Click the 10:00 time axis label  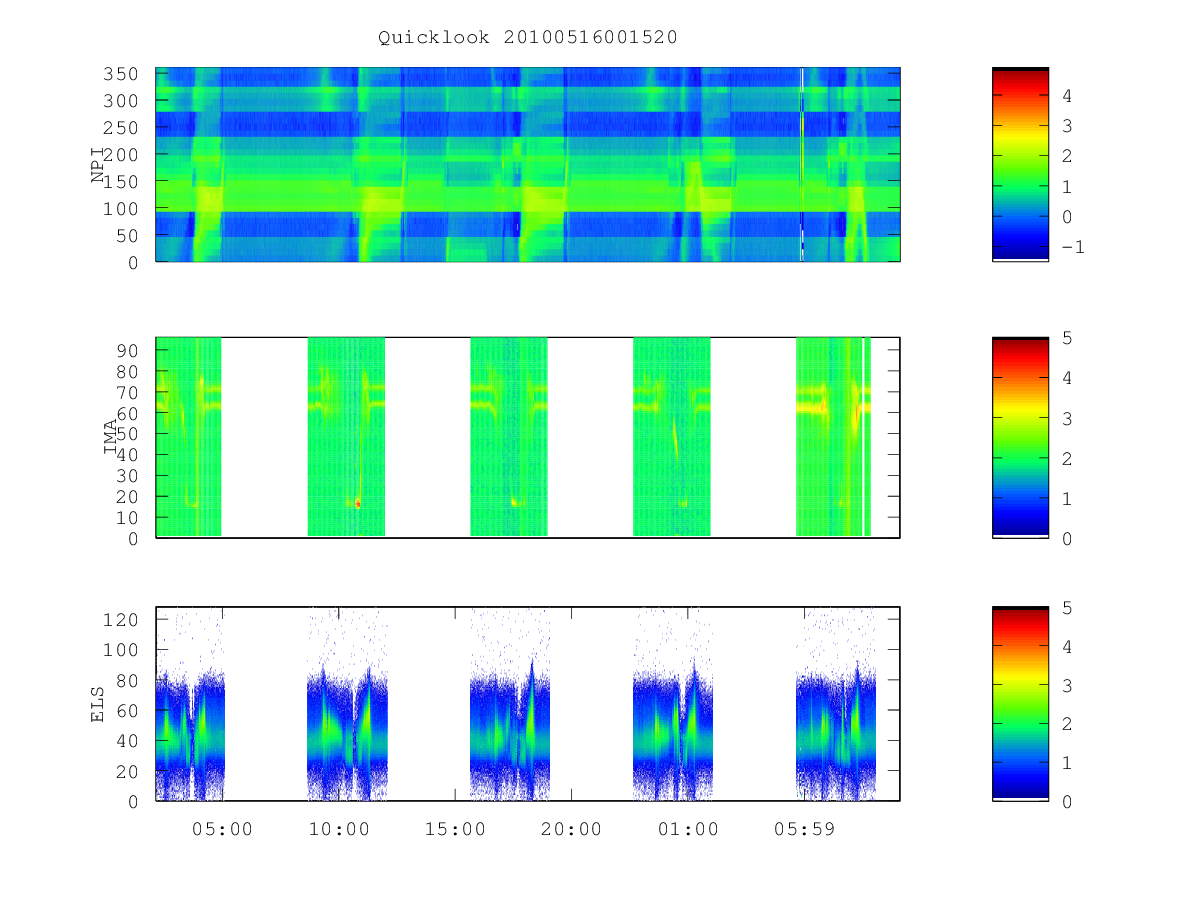click(339, 829)
